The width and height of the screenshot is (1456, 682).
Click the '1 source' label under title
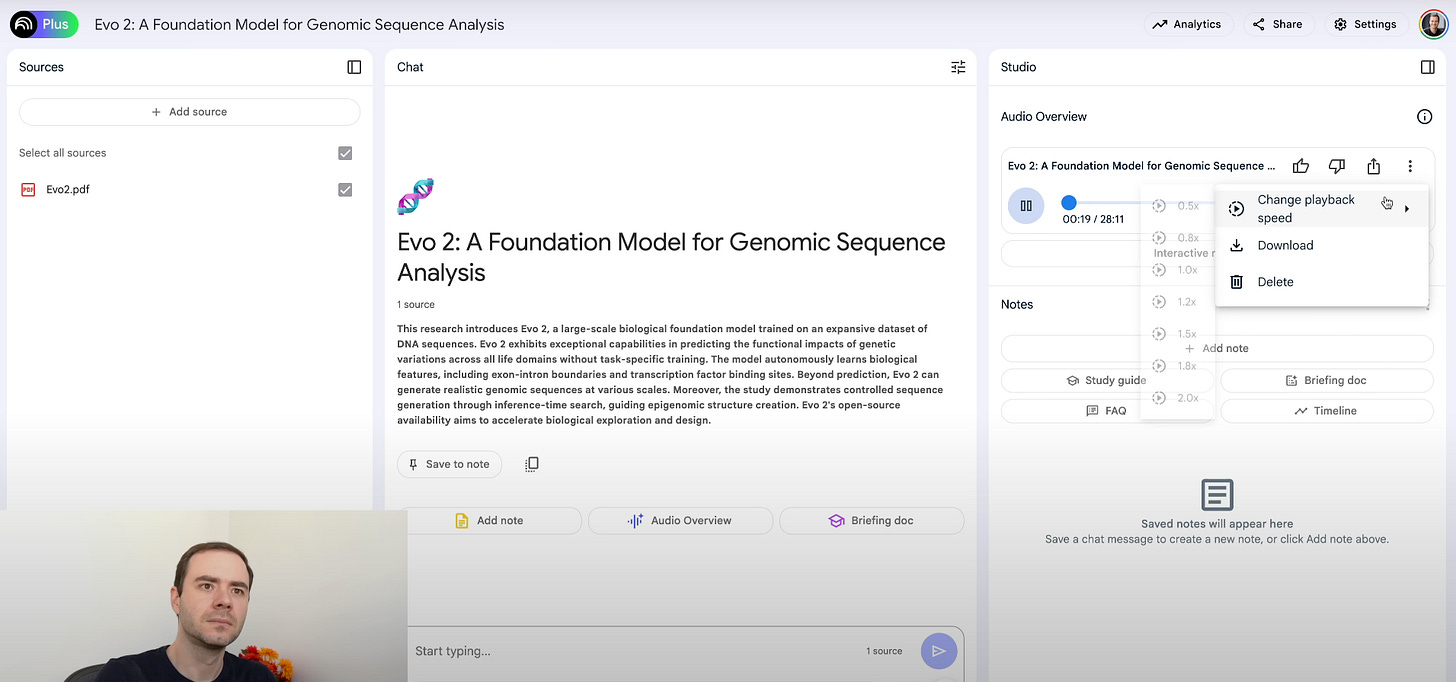416,304
